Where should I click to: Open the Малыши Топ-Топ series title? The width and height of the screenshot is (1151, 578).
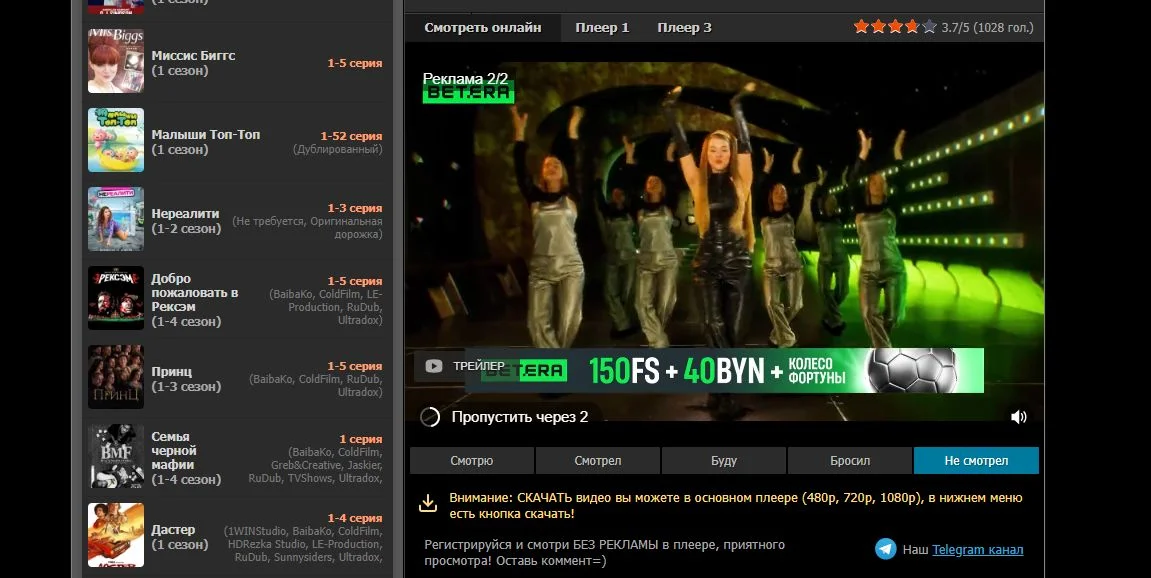pos(206,134)
